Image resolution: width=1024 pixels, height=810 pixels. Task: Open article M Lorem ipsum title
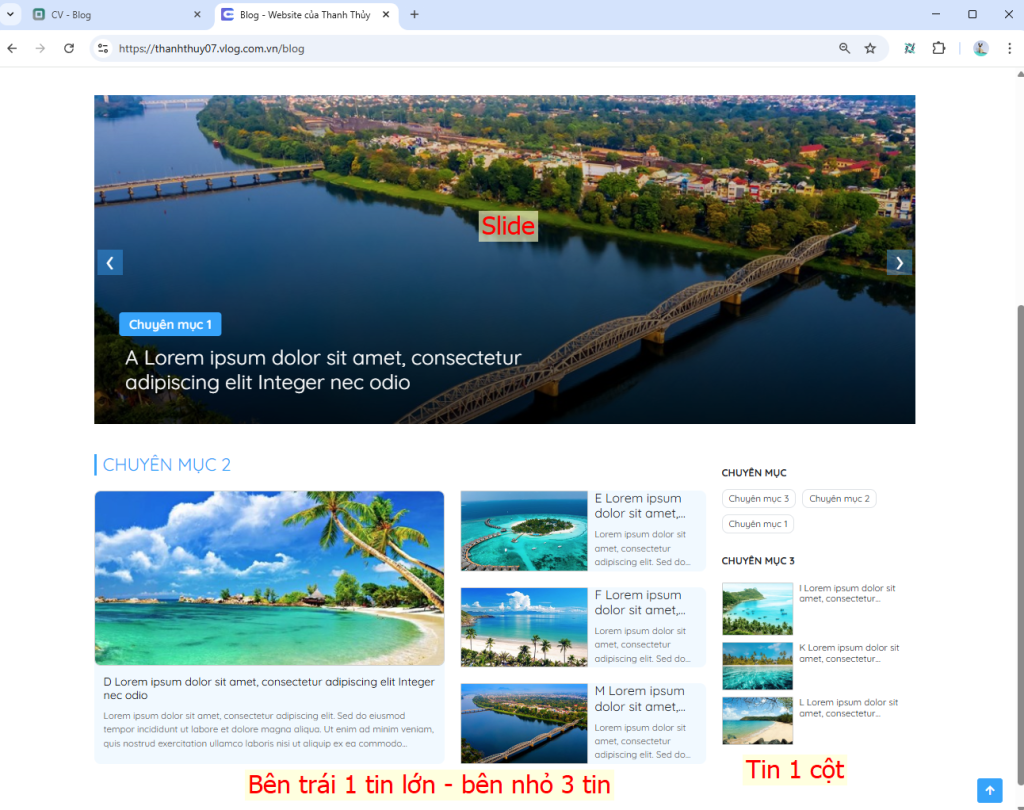tap(640, 698)
